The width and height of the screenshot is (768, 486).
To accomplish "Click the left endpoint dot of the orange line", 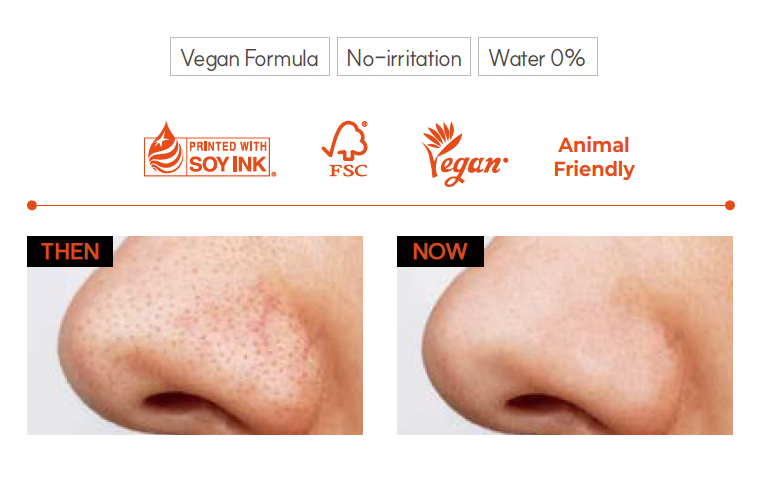I will [32, 205].
